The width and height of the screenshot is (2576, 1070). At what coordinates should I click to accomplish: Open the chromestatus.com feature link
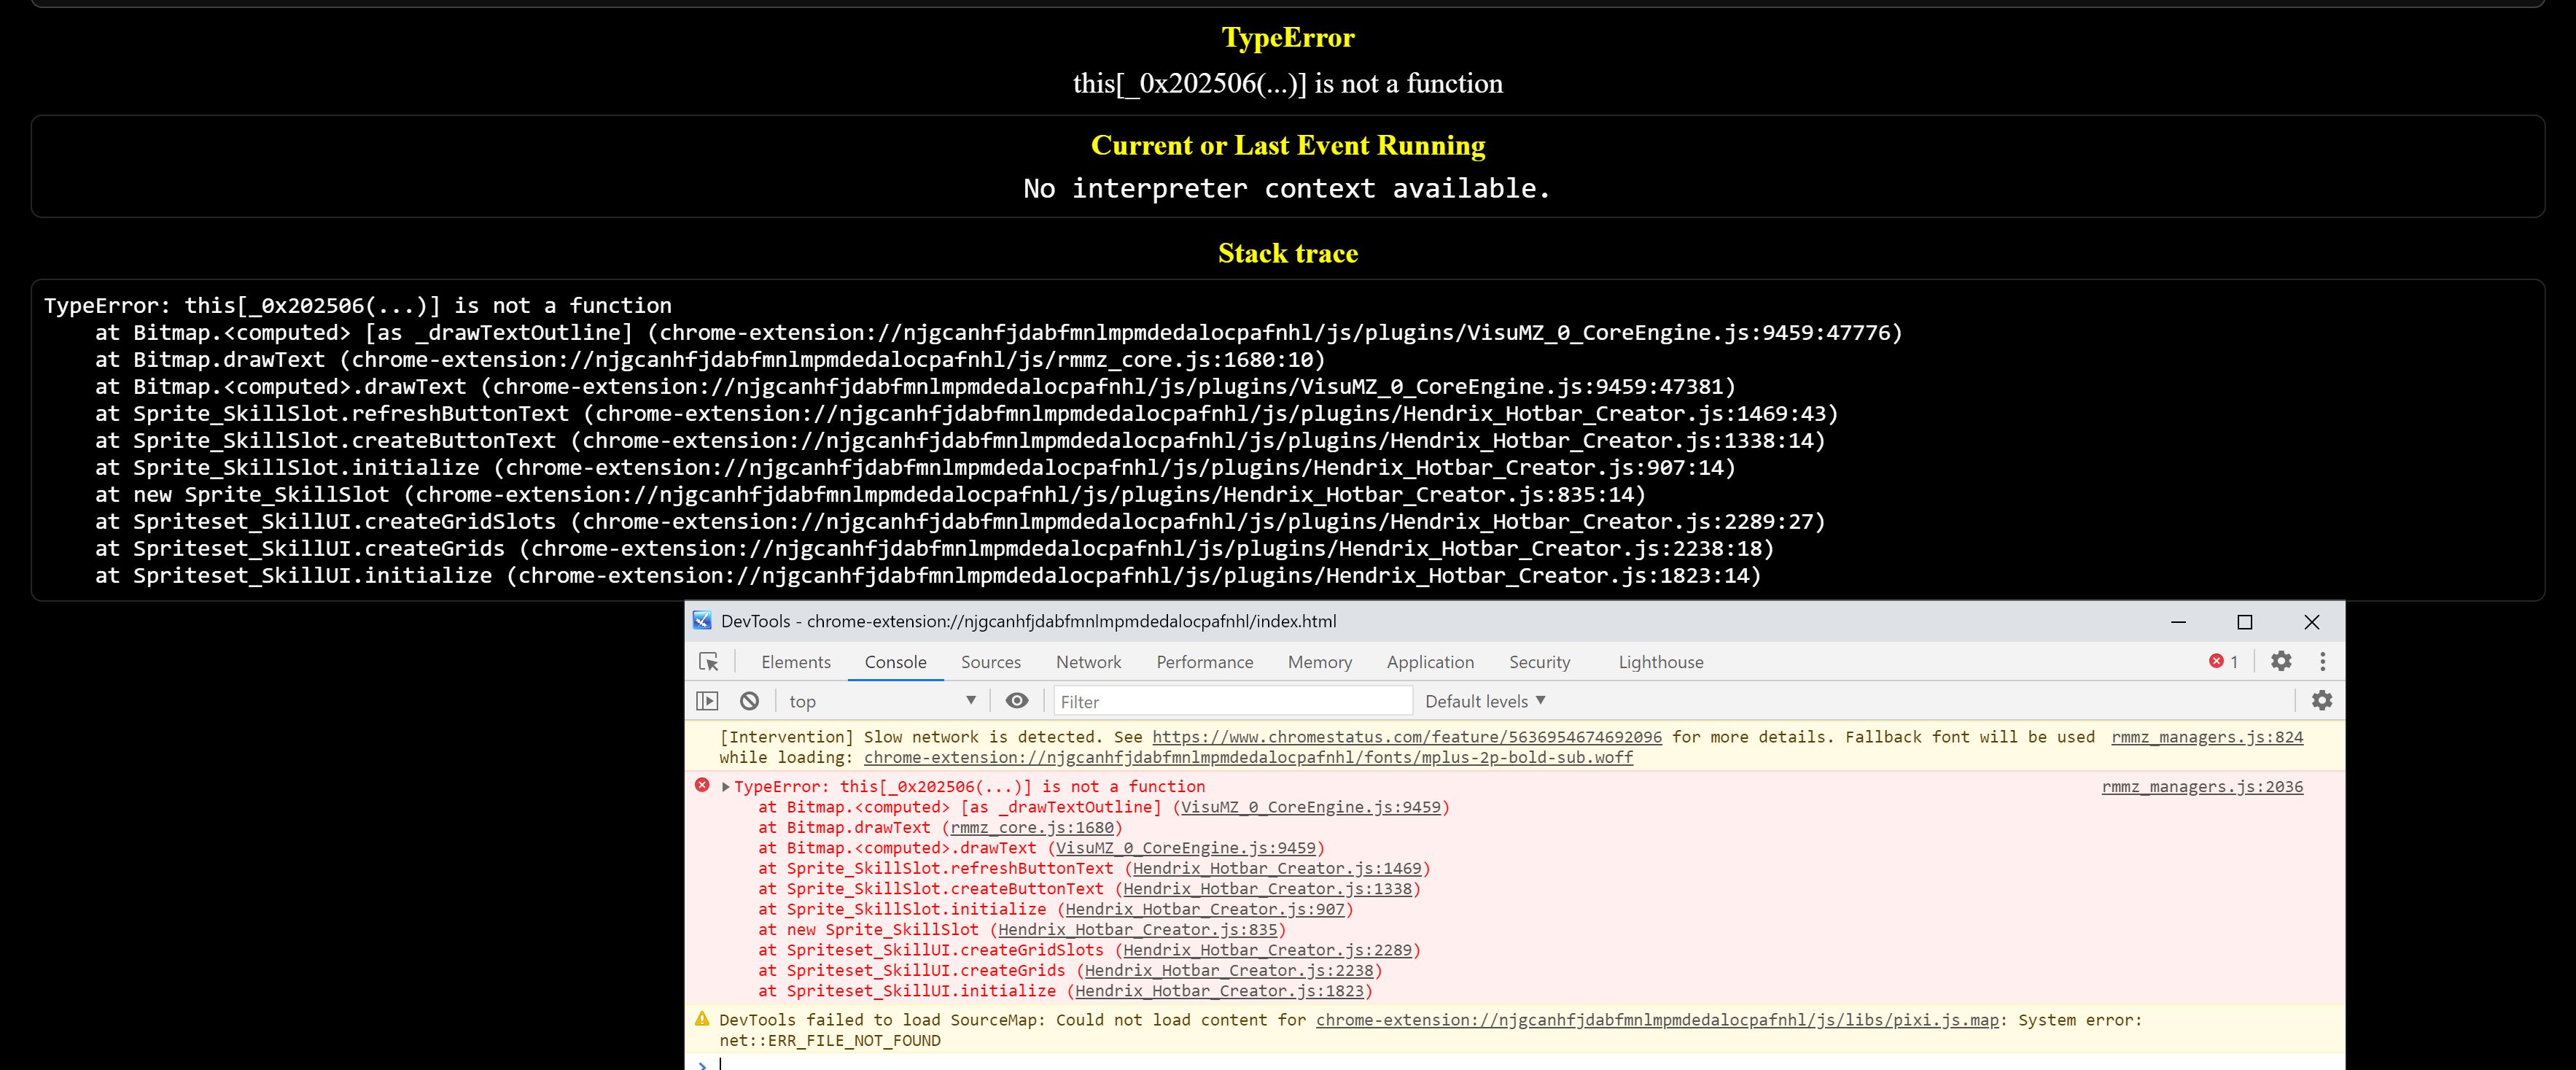tap(1406, 737)
